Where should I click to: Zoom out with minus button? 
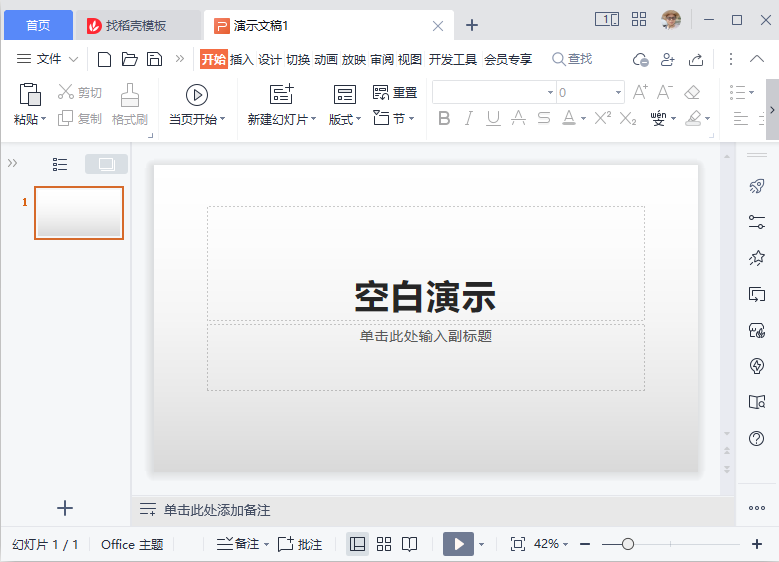click(x=585, y=544)
